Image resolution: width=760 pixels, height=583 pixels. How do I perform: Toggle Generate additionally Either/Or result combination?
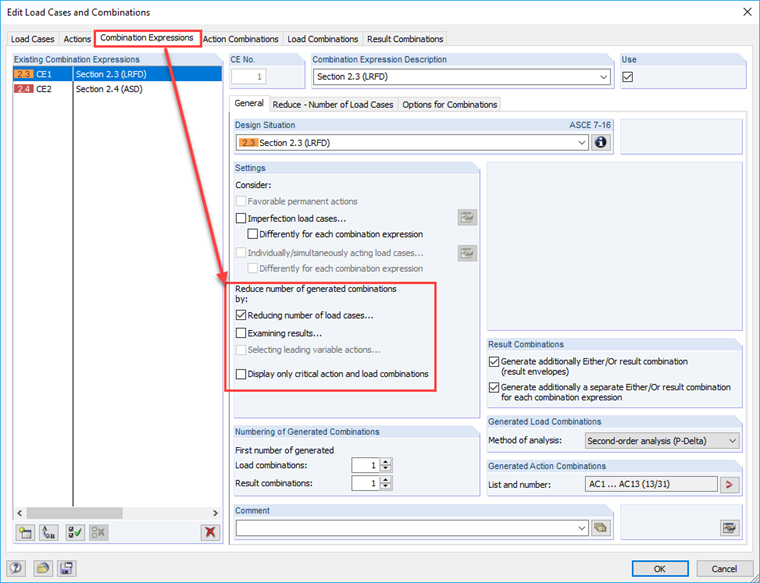click(x=494, y=362)
